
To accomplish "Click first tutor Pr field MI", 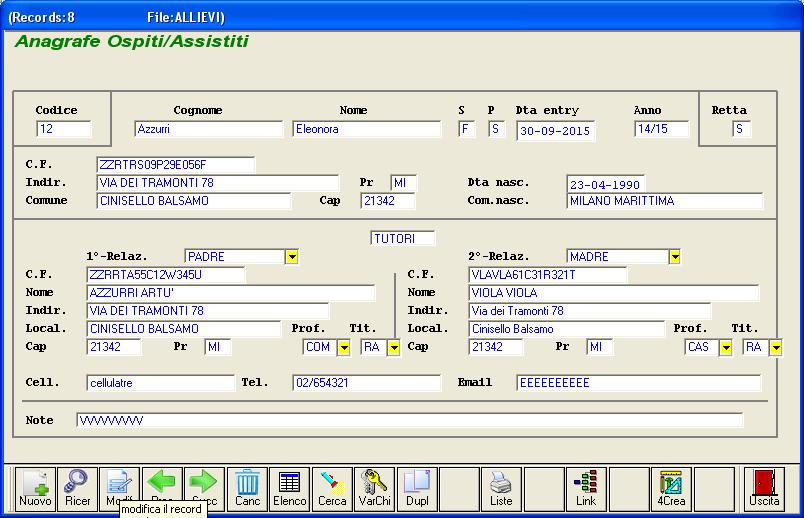I will [218, 347].
